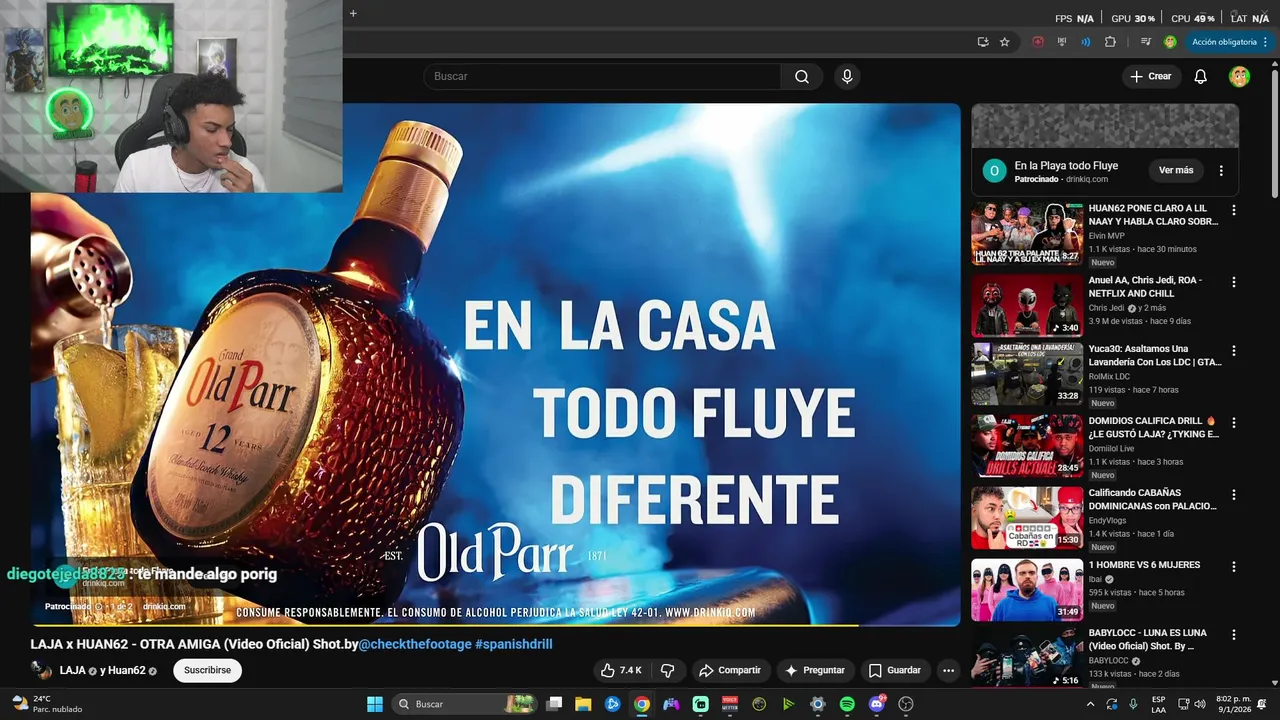Open Voicemeeter from taskbar
The width and height of the screenshot is (1280, 720).
pos(730,704)
